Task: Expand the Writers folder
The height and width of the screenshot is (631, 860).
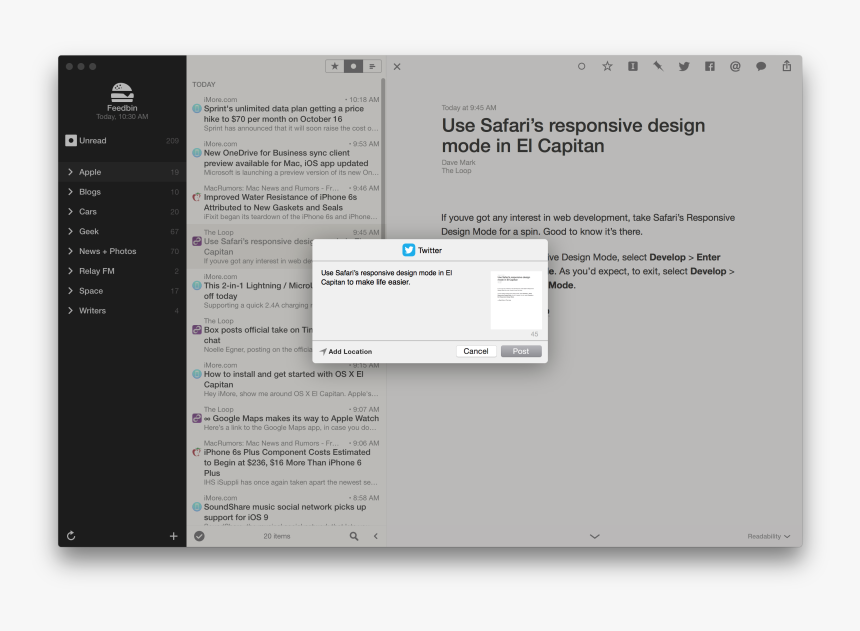Action: [x=70, y=310]
